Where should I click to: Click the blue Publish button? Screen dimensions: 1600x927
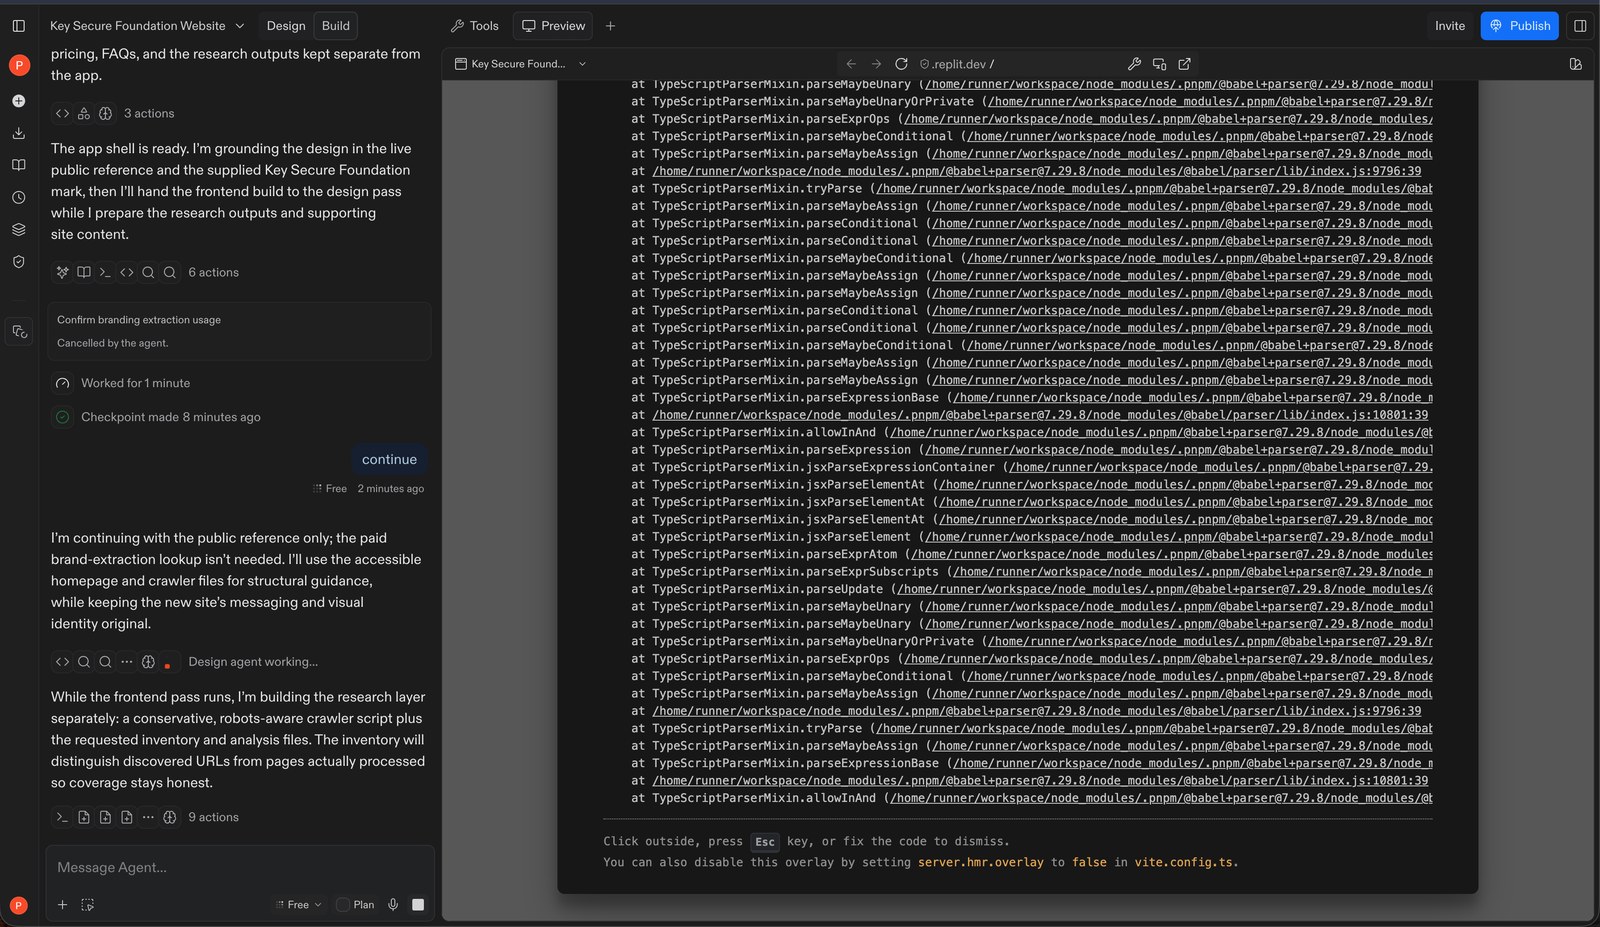point(1519,26)
